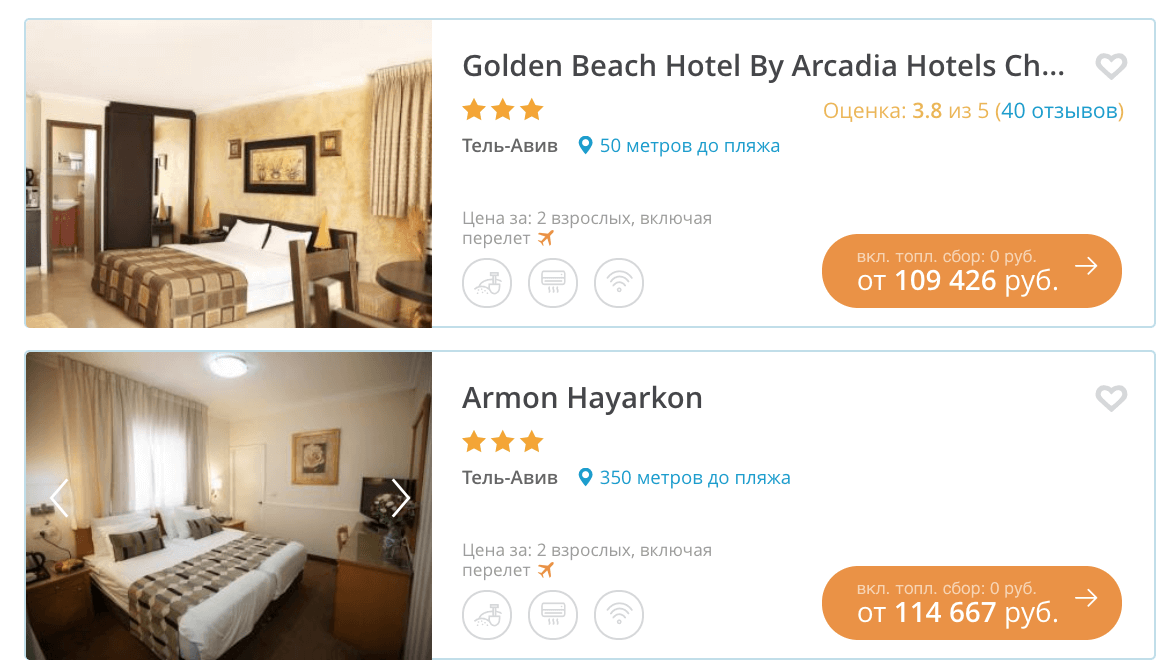Show next photo of Armon Hayarkon
1174x672 pixels.
click(x=401, y=498)
